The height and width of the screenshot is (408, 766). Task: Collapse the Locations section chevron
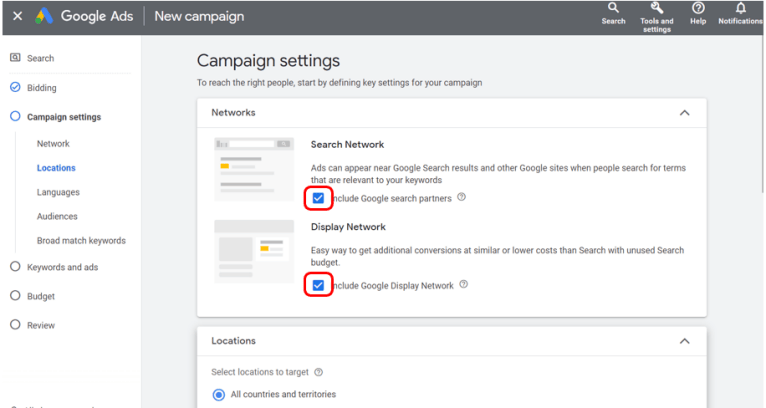point(684,341)
